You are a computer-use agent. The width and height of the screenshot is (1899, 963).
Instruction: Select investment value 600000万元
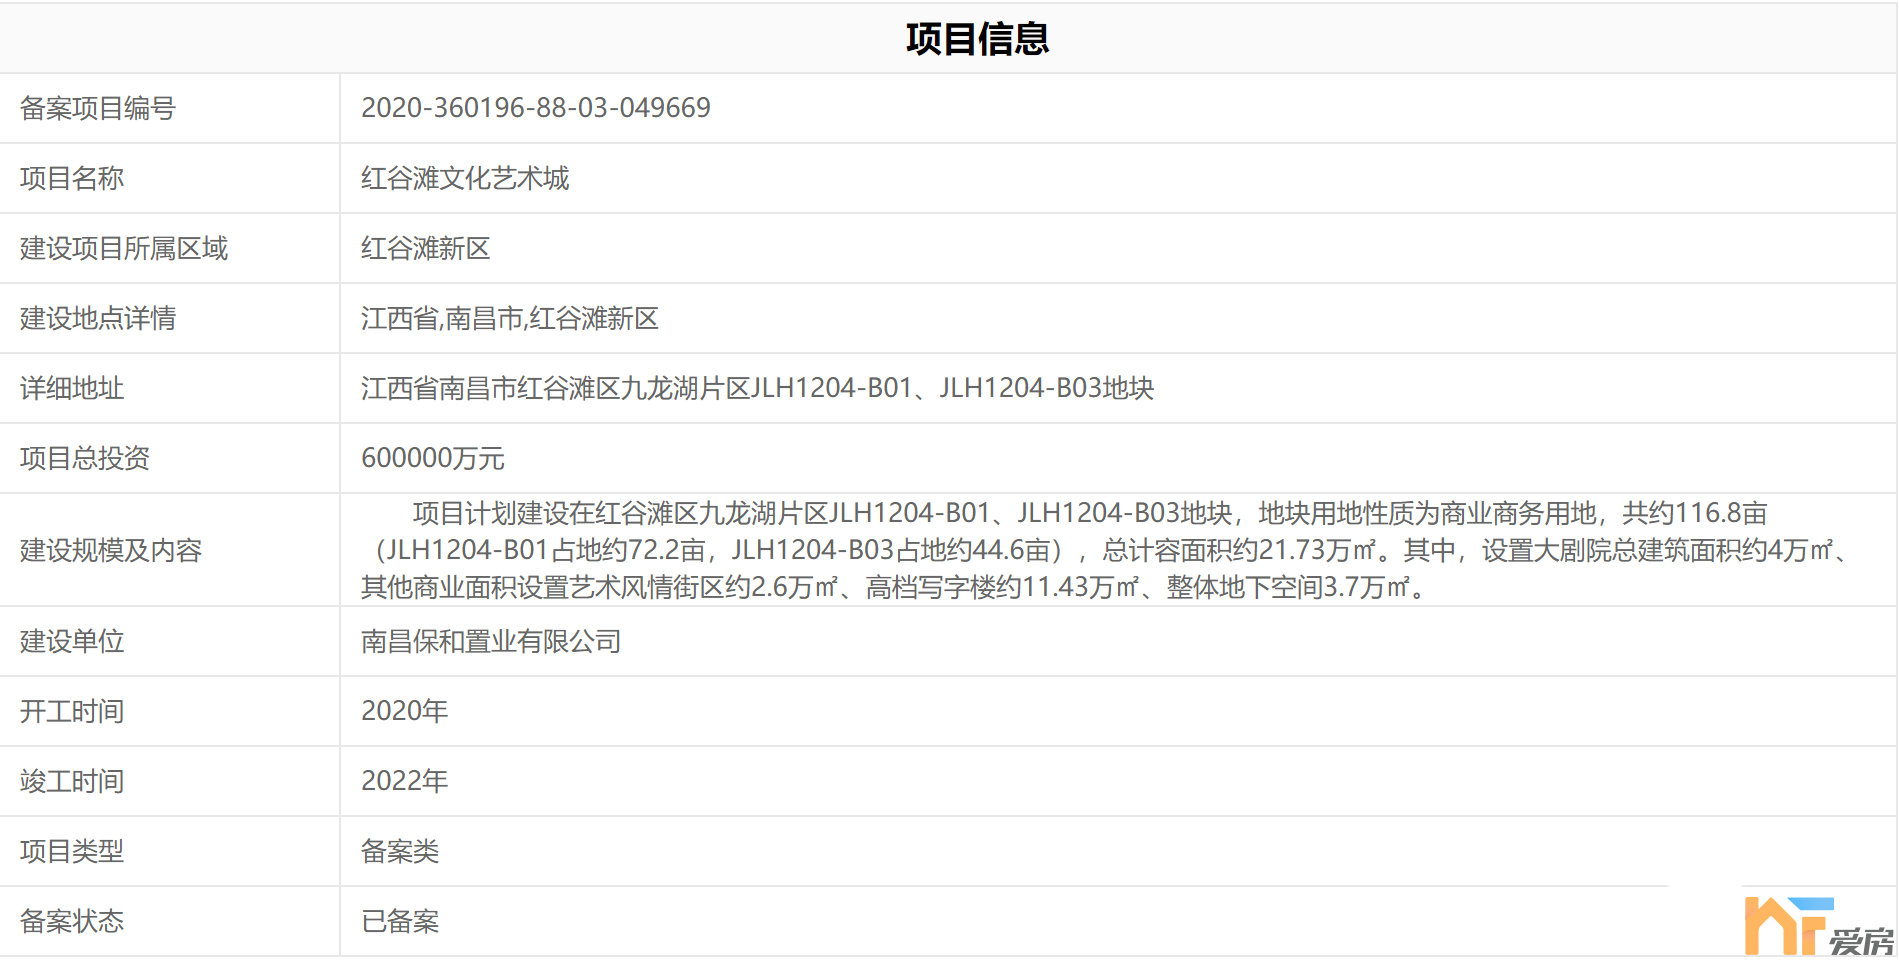tap(433, 458)
